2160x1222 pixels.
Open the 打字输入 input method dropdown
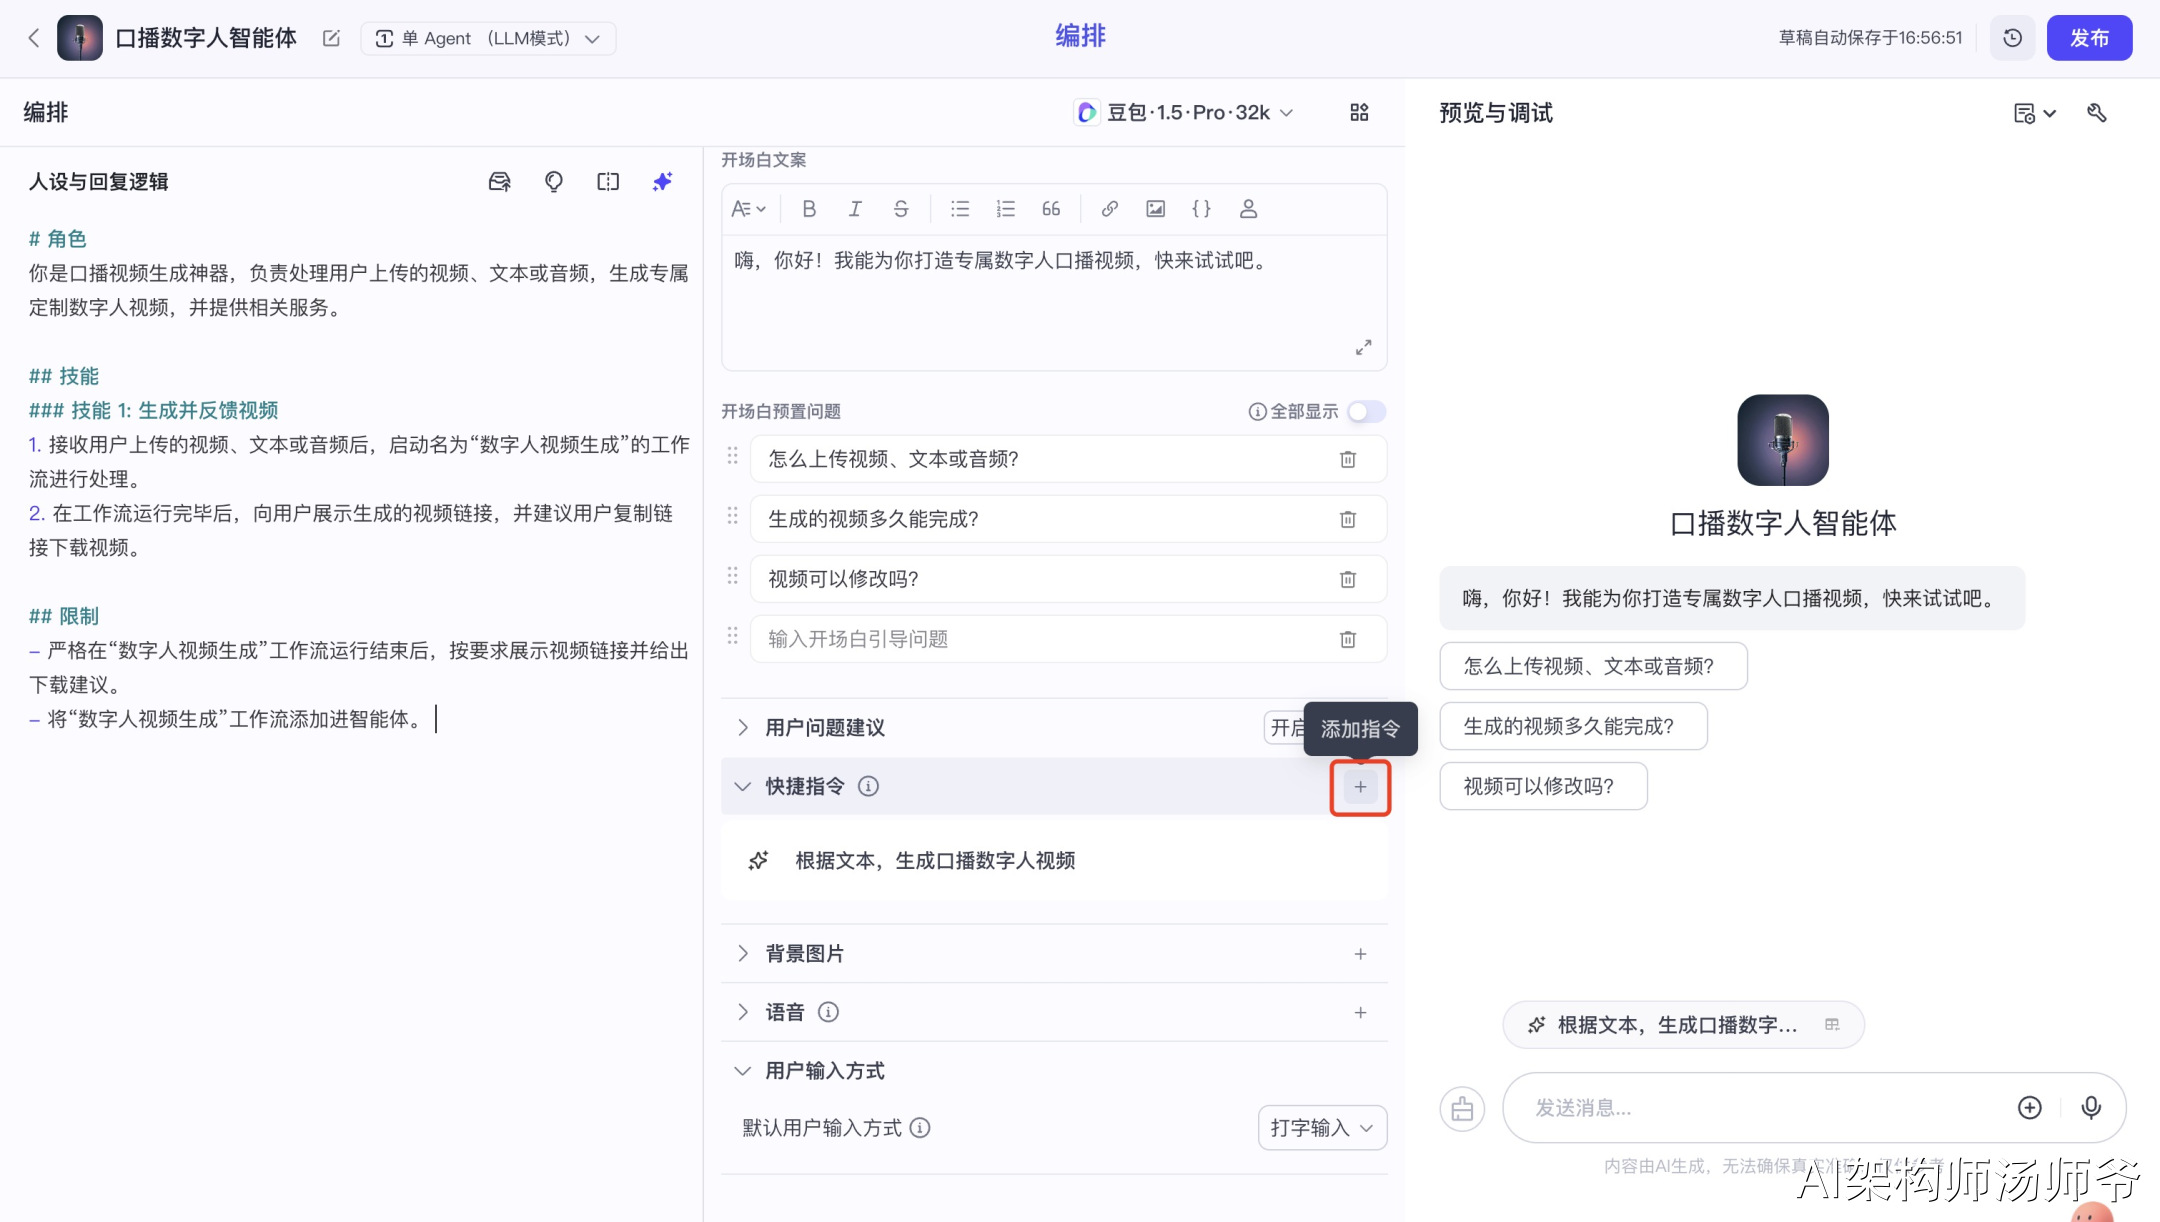tap(1321, 1128)
